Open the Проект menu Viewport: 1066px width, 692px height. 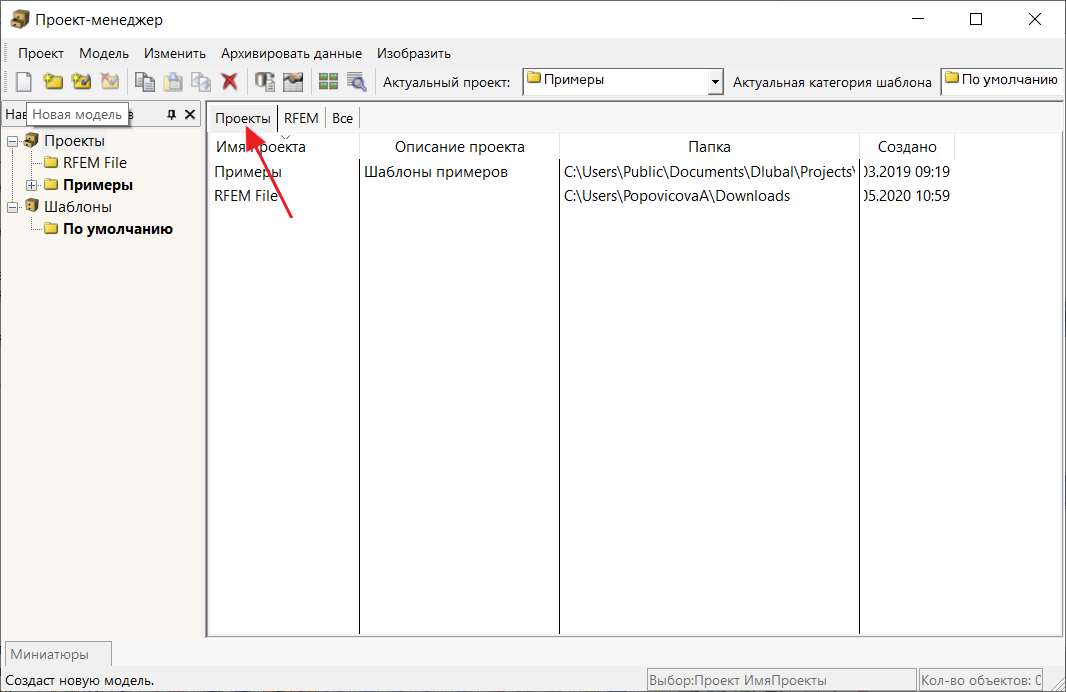(41, 53)
